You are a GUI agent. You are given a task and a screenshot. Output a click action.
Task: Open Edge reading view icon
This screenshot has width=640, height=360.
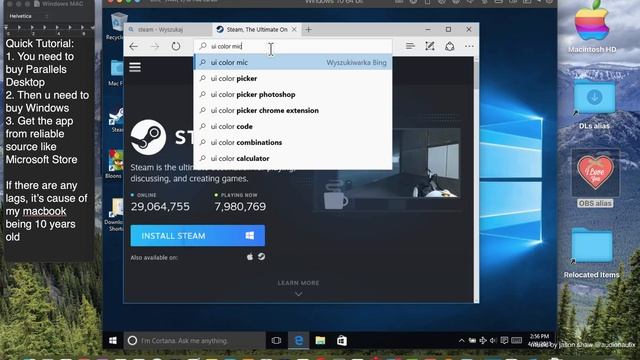coord(410,46)
